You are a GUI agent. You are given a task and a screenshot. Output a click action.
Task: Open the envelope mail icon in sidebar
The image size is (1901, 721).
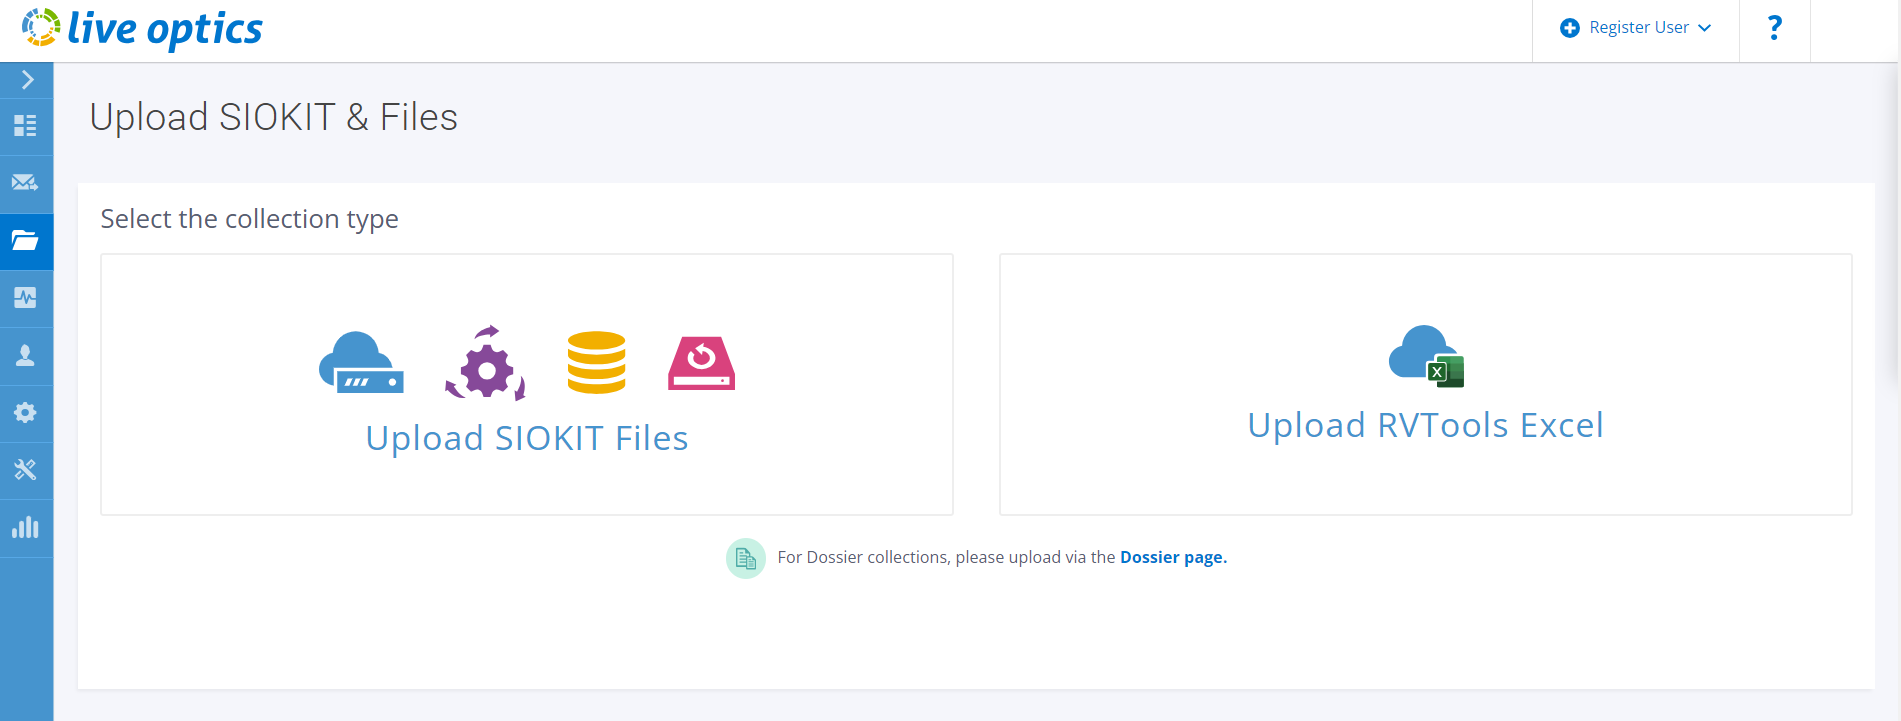pyautogui.click(x=25, y=183)
